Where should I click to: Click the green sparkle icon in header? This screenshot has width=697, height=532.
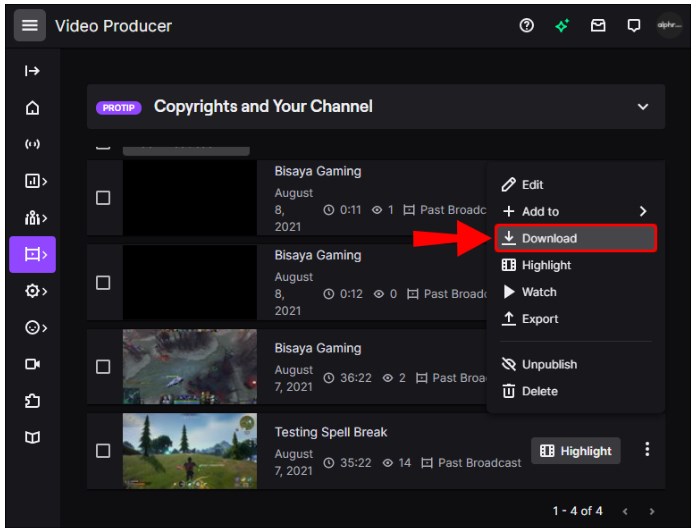(x=562, y=25)
